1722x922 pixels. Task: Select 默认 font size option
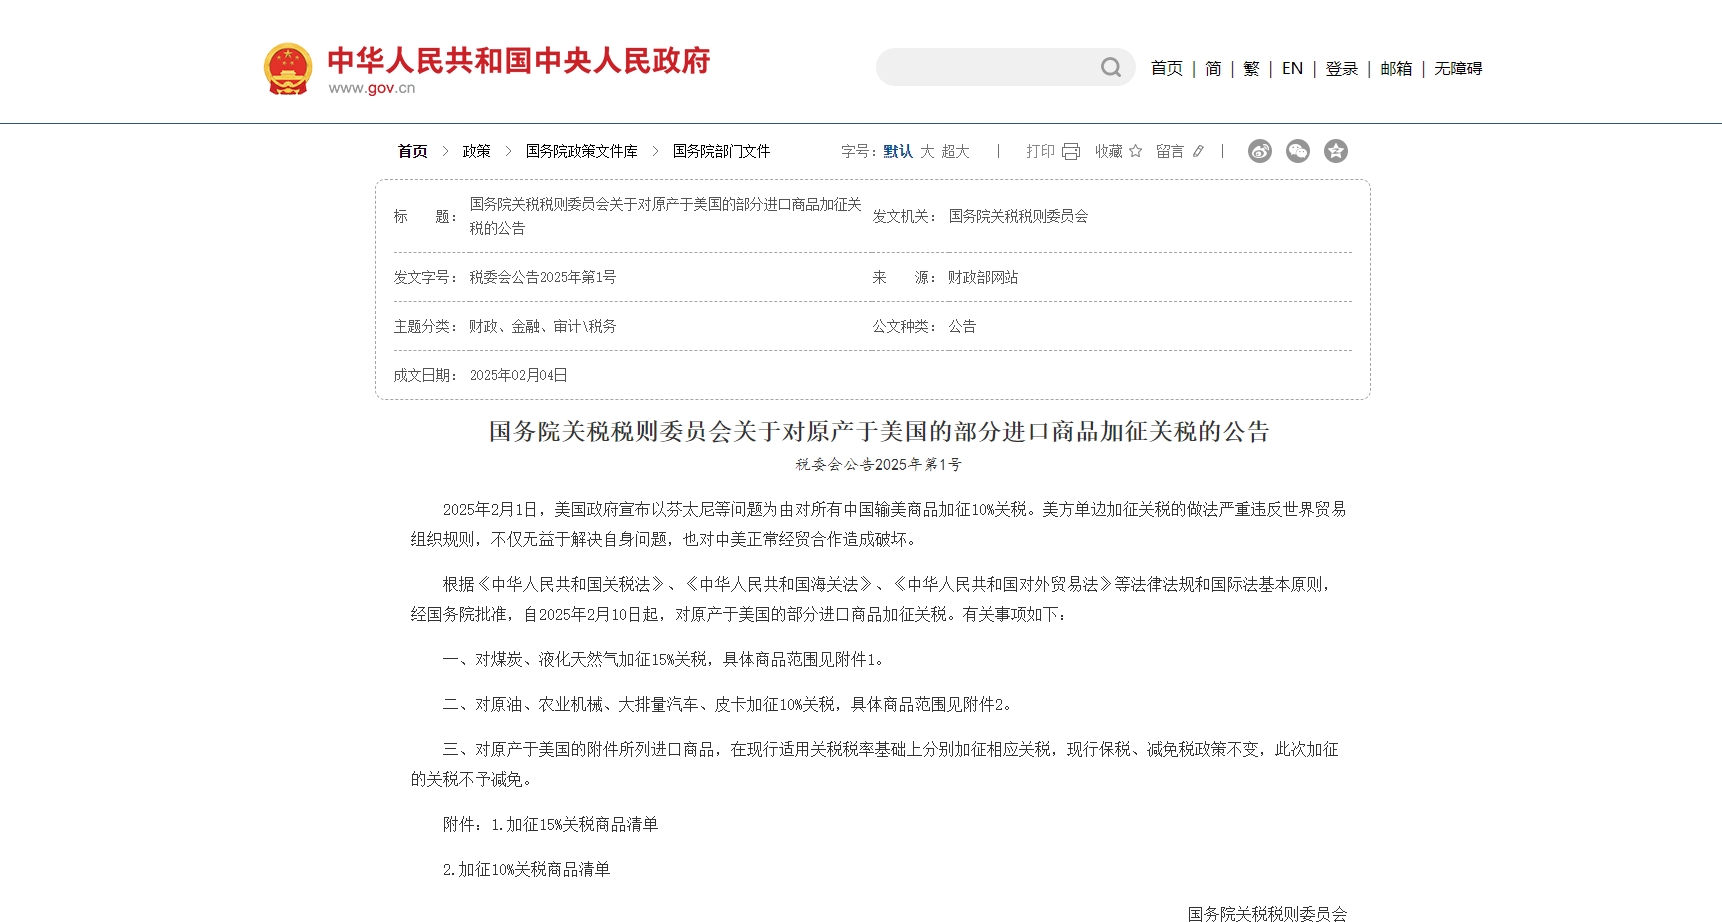coord(897,151)
